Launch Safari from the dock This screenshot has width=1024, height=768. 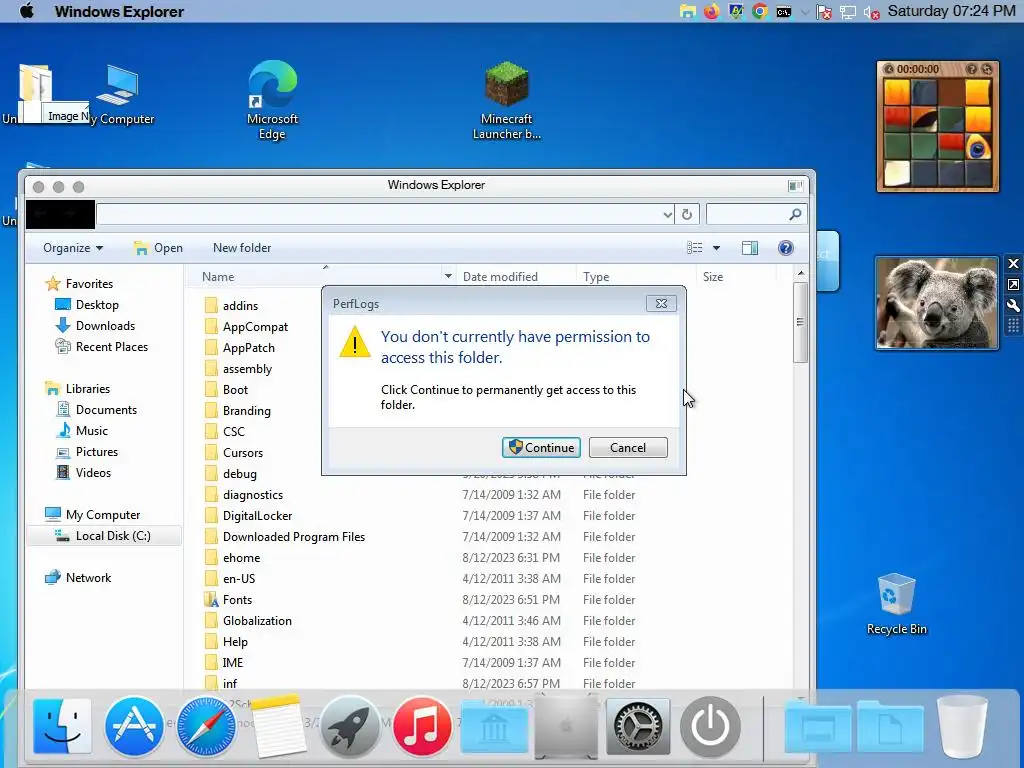click(x=206, y=726)
